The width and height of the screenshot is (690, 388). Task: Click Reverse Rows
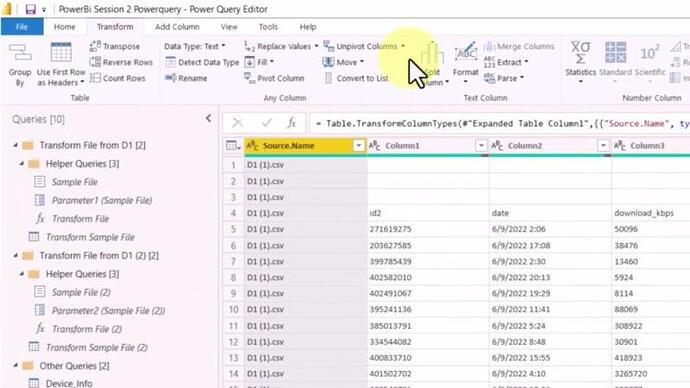point(121,62)
